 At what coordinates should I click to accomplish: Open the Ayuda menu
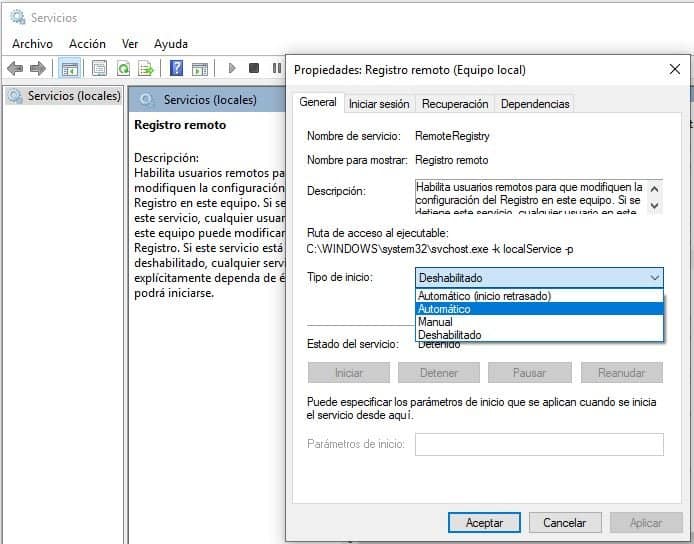tap(171, 44)
